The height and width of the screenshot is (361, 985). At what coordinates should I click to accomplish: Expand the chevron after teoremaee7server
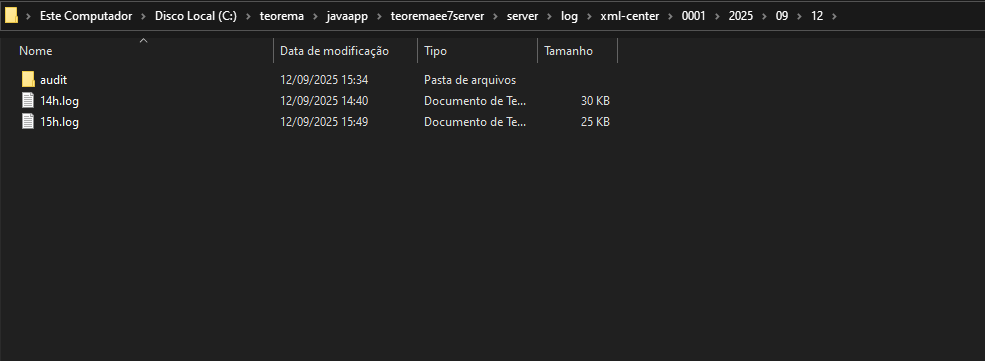[x=496, y=16]
